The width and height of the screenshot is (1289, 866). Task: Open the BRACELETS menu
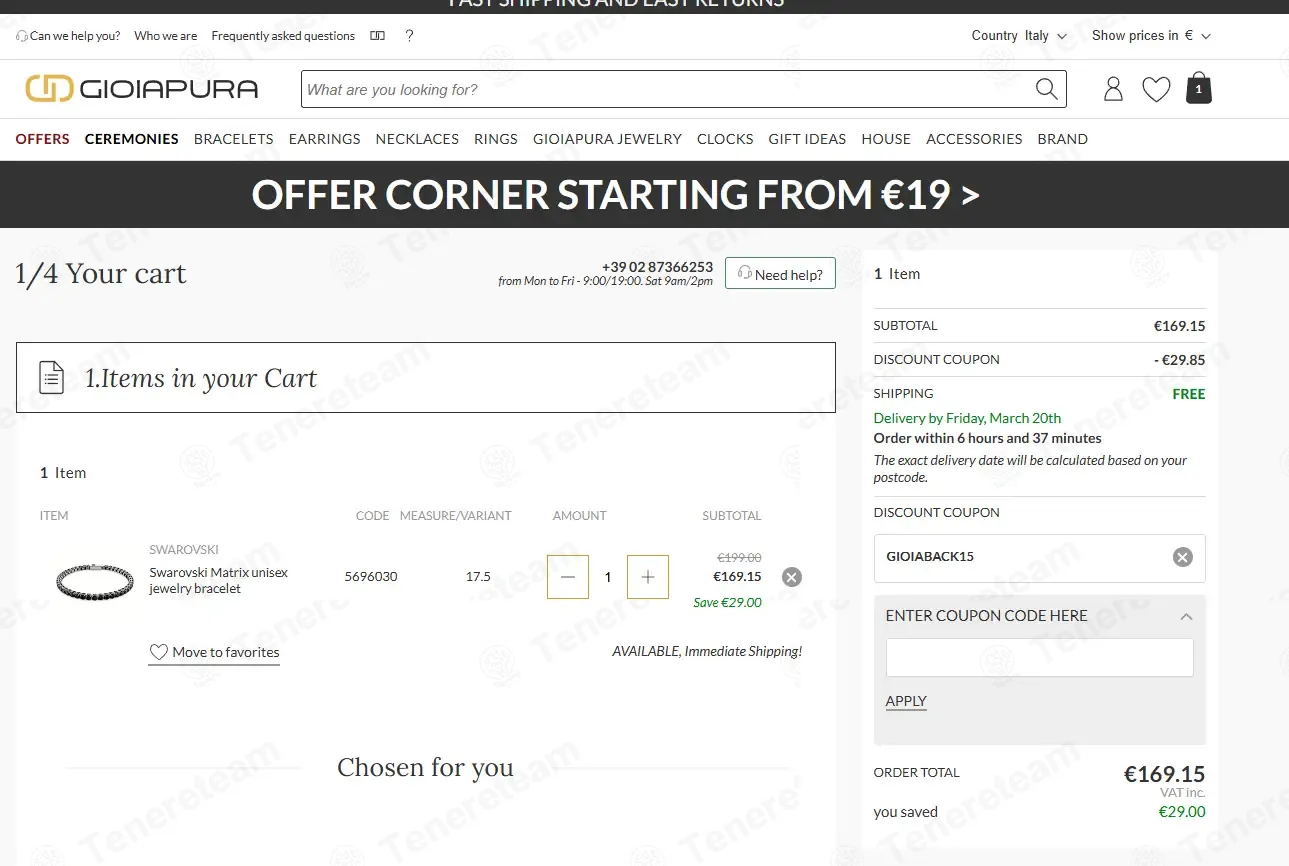pos(234,139)
